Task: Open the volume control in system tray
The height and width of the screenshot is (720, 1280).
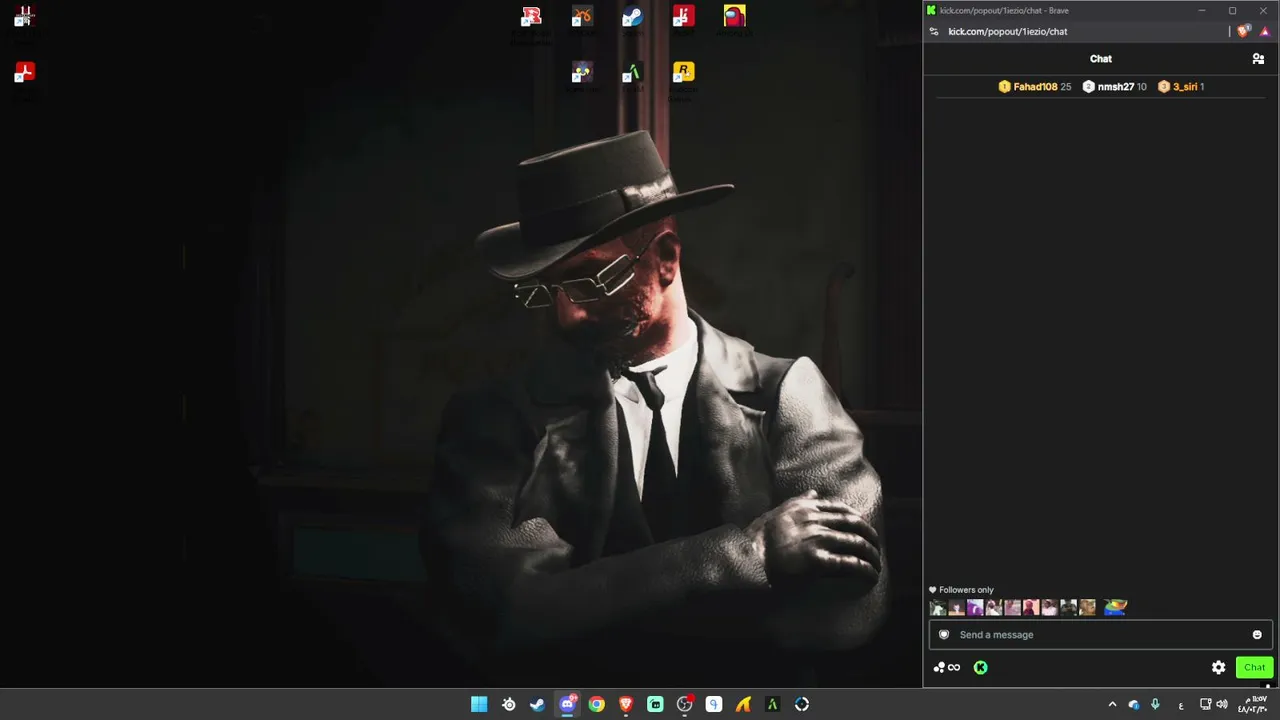Action: point(1222,704)
